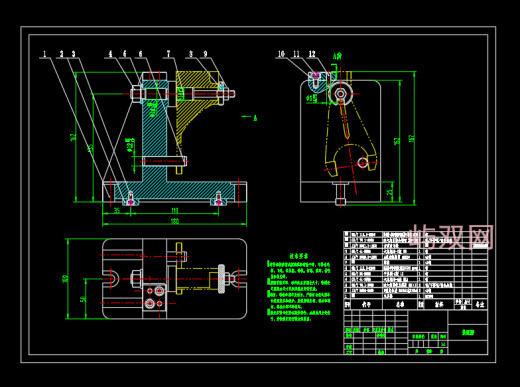The height and width of the screenshot is (387, 520).
Task: Click part balloon number 1
Action: 44,54
